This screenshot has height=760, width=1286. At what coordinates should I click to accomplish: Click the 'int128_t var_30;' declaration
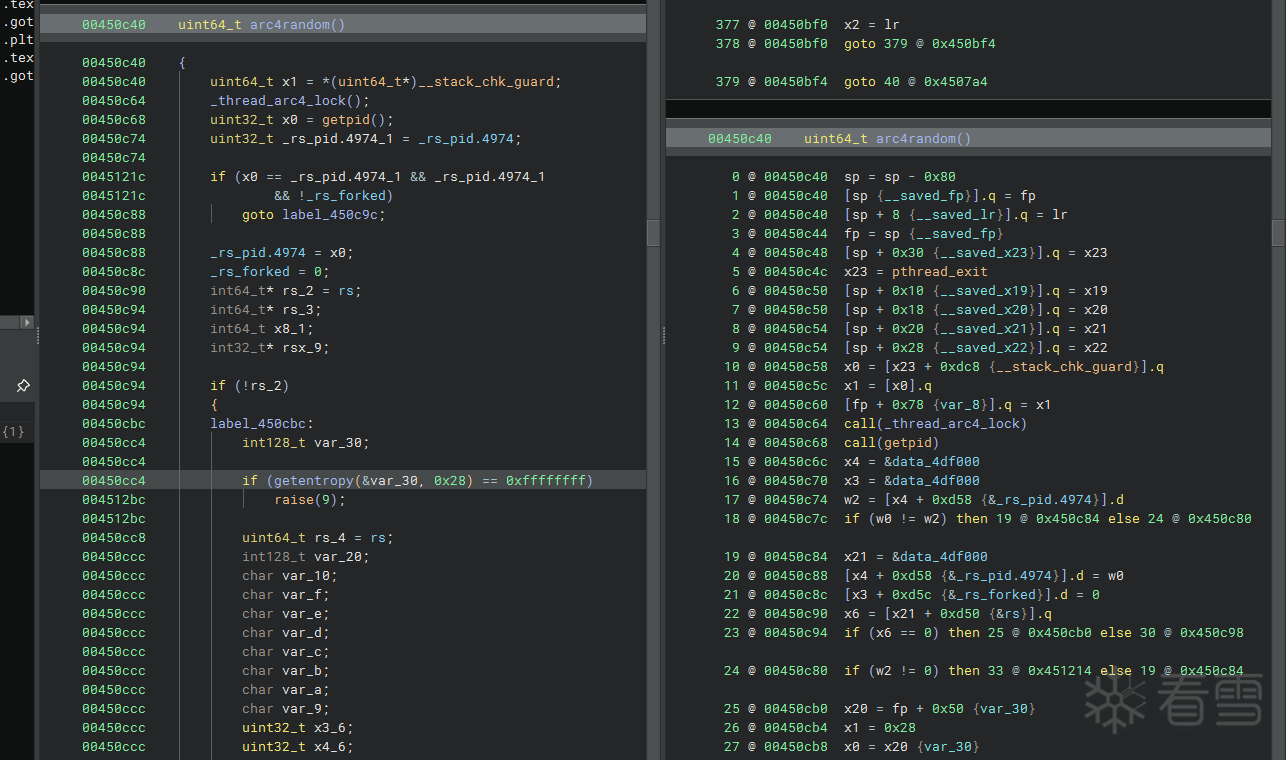[306, 443]
